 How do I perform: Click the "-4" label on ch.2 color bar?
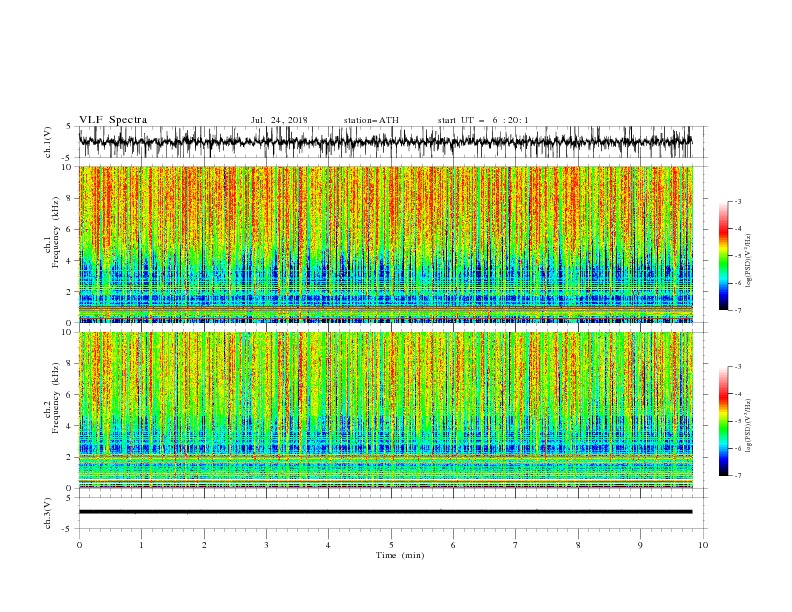pos(738,394)
